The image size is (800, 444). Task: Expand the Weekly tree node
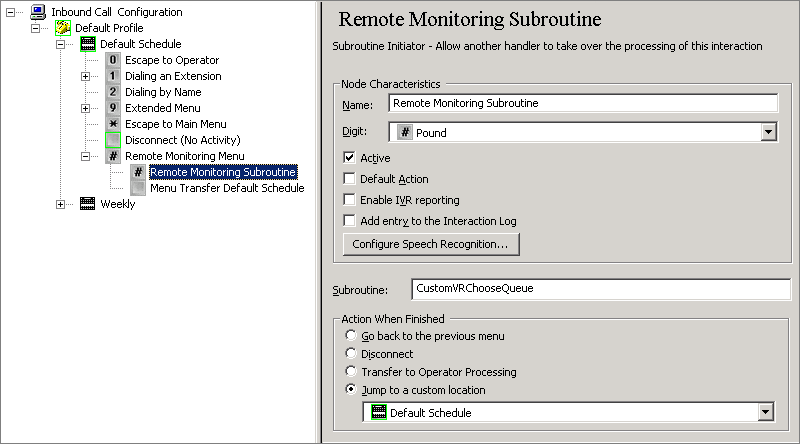[61, 204]
